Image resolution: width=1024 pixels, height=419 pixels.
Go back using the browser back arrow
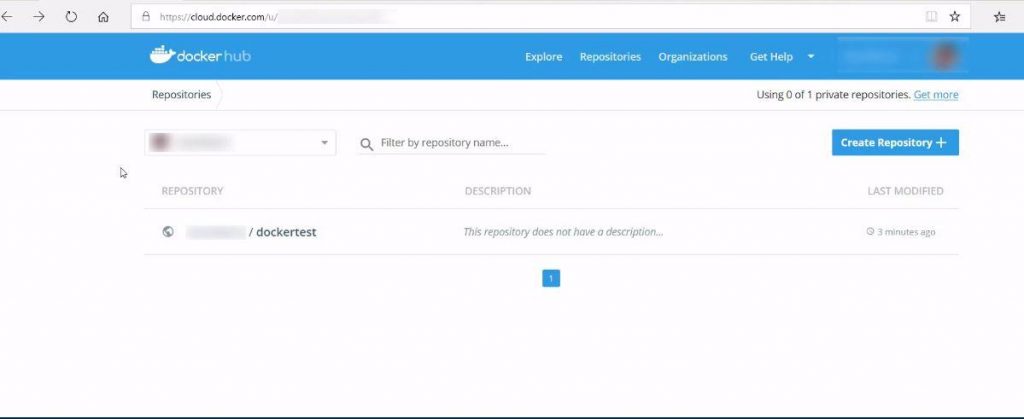click(x=7, y=17)
